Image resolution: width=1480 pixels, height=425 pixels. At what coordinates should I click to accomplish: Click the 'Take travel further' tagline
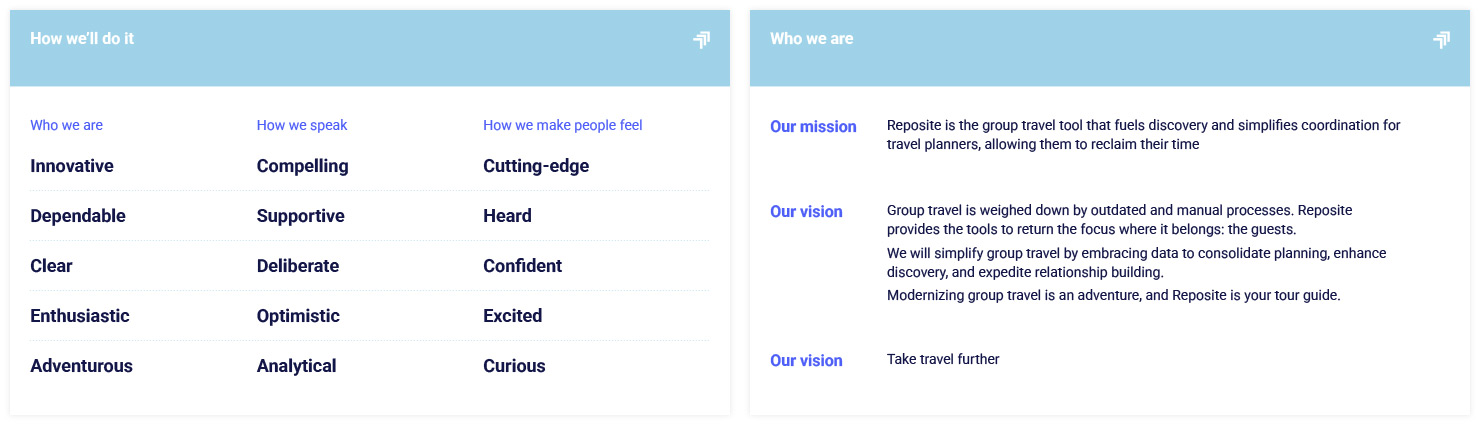tap(943, 359)
